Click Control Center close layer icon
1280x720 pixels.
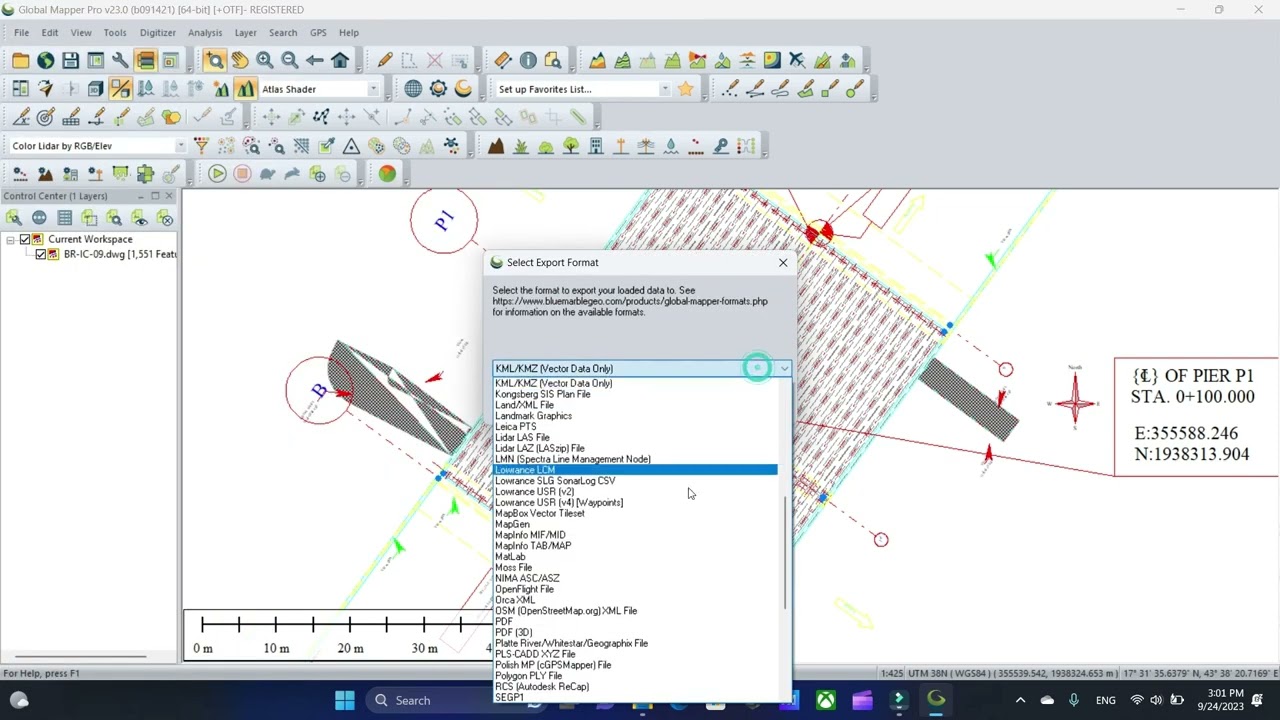166,218
